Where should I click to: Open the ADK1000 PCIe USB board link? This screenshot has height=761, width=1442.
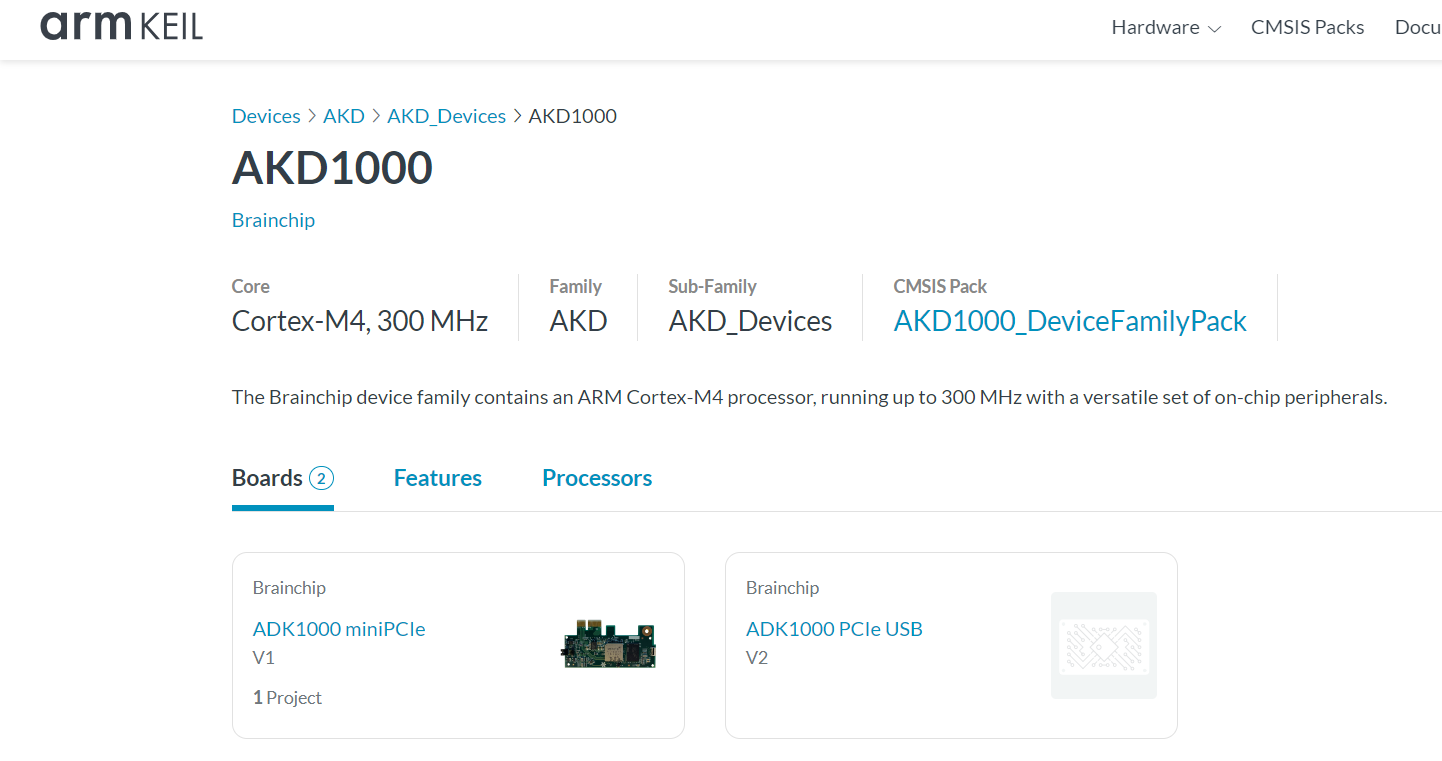(x=834, y=629)
